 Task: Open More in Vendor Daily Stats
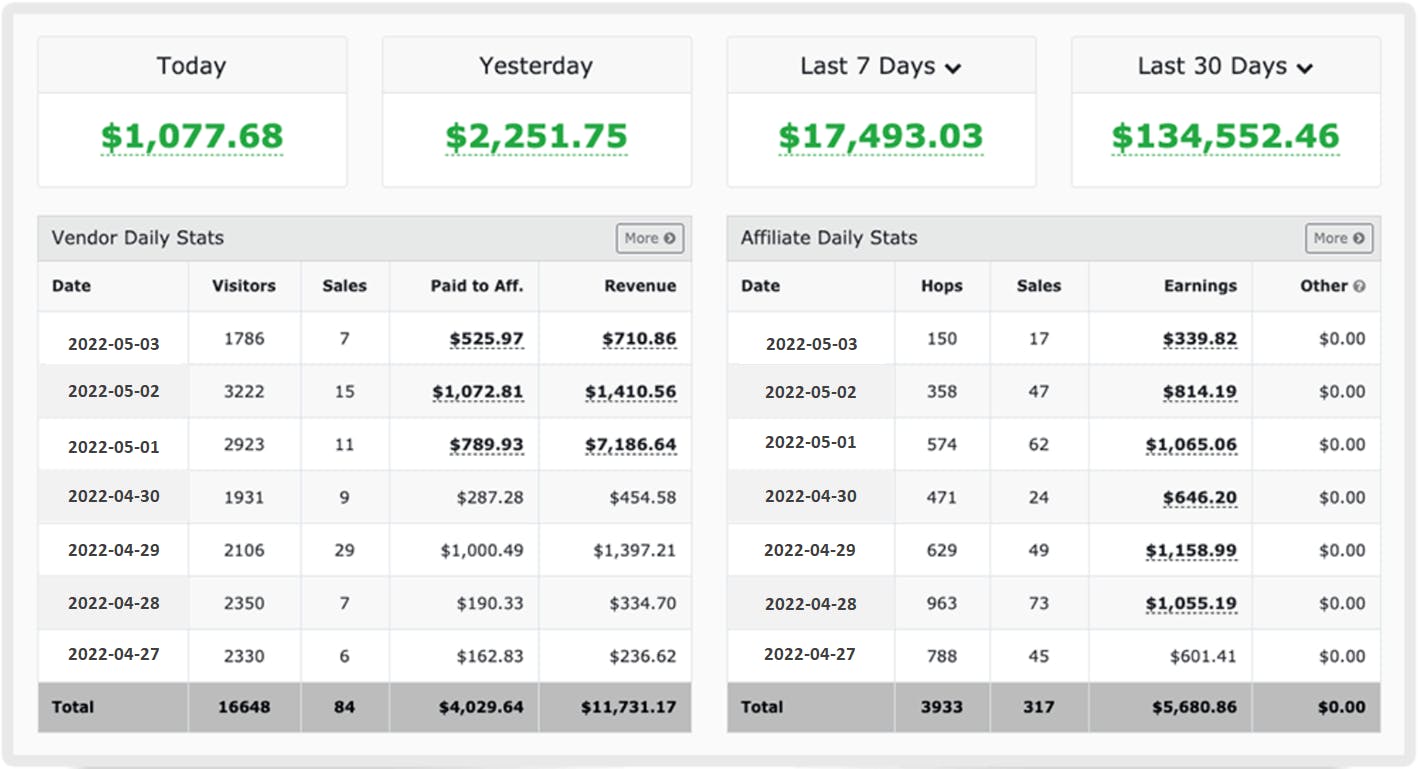click(x=650, y=238)
